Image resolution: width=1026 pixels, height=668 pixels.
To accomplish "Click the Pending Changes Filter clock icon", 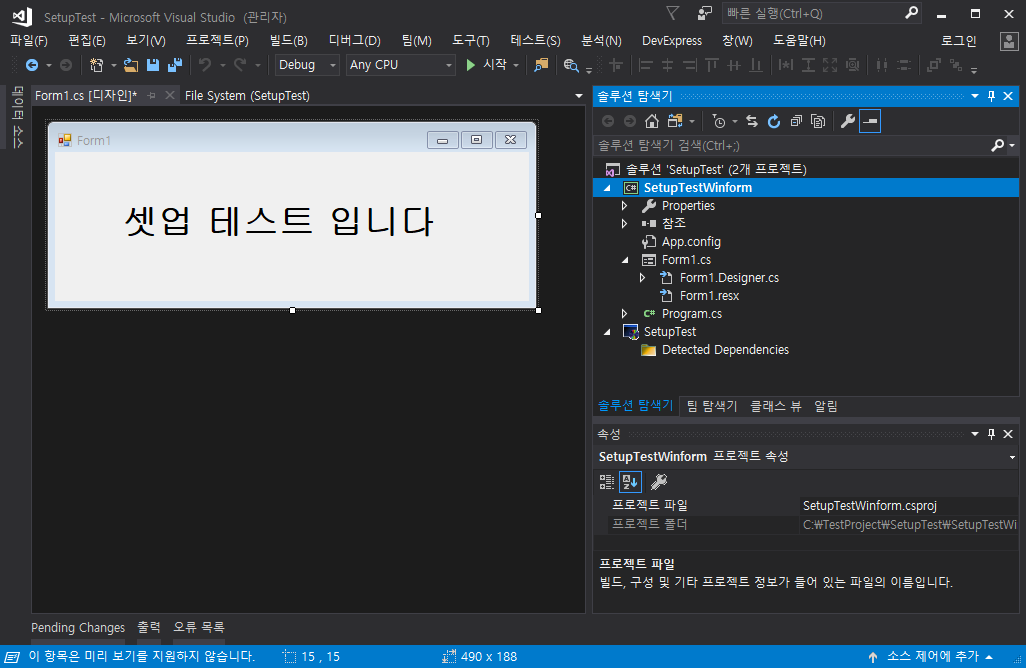I will [718, 121].
